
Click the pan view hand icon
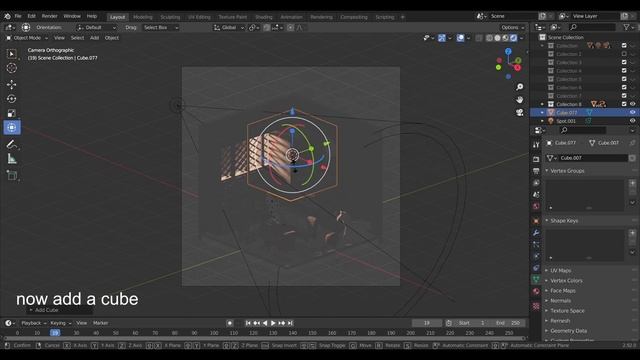[x=520, y=100]
